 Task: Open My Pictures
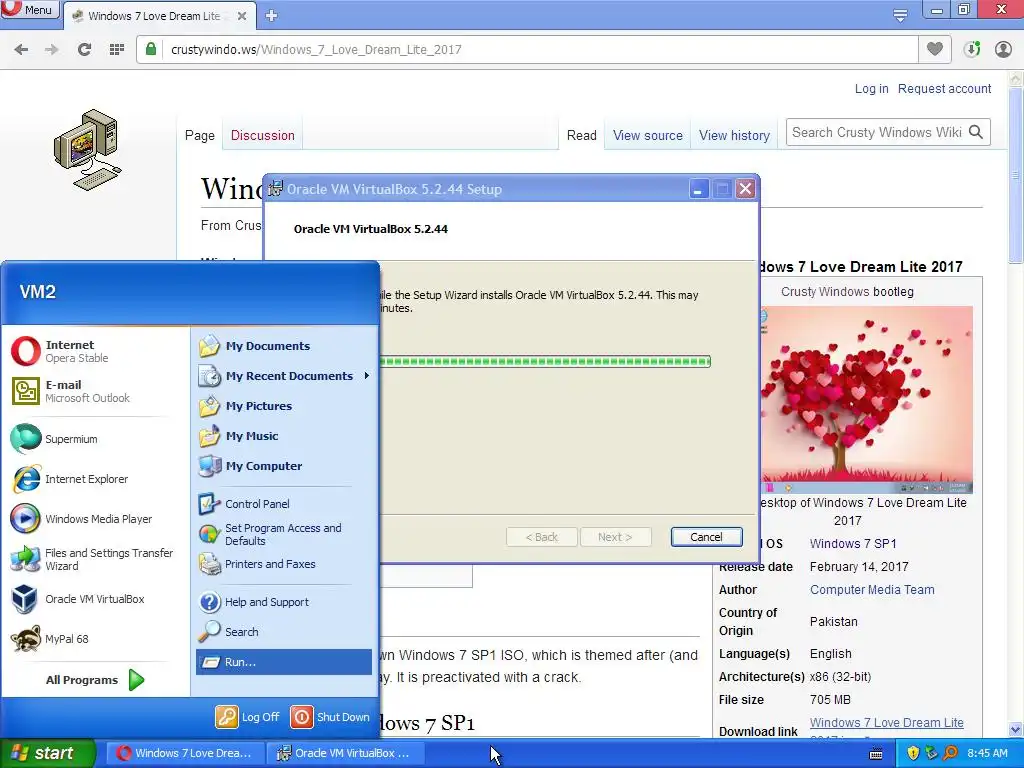point(284,406)
